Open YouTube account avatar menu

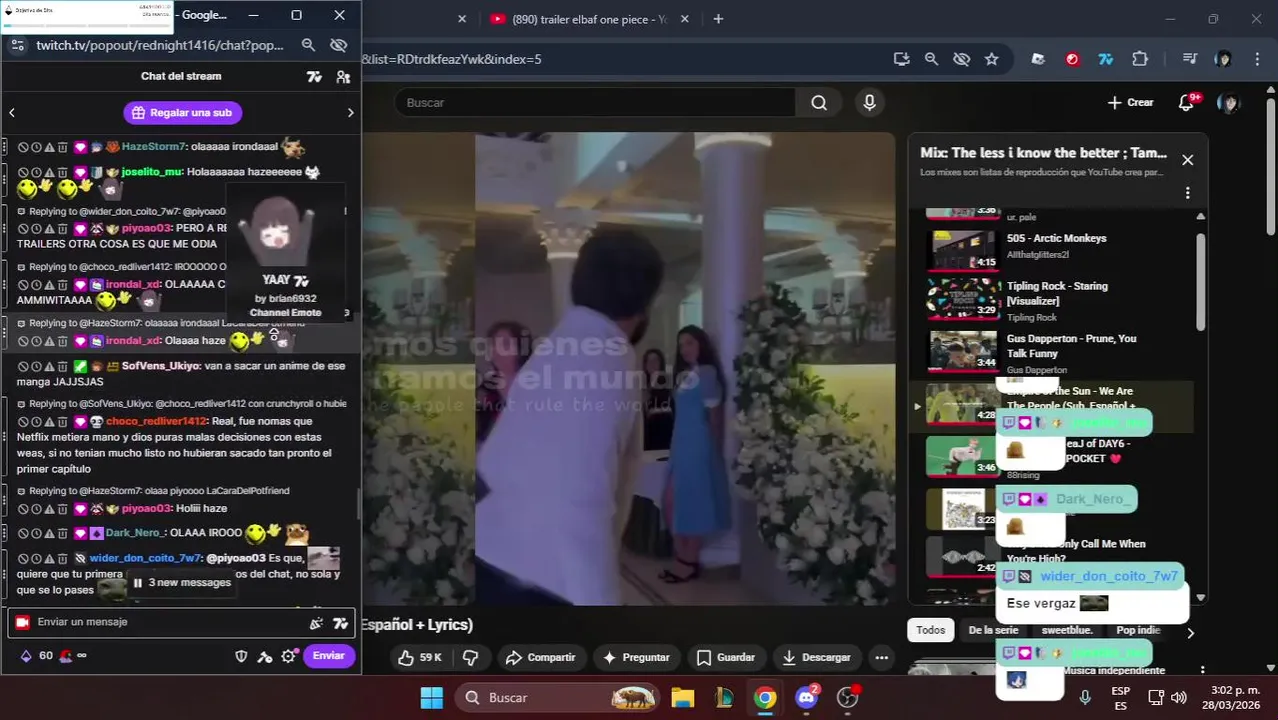point(1228,103)
